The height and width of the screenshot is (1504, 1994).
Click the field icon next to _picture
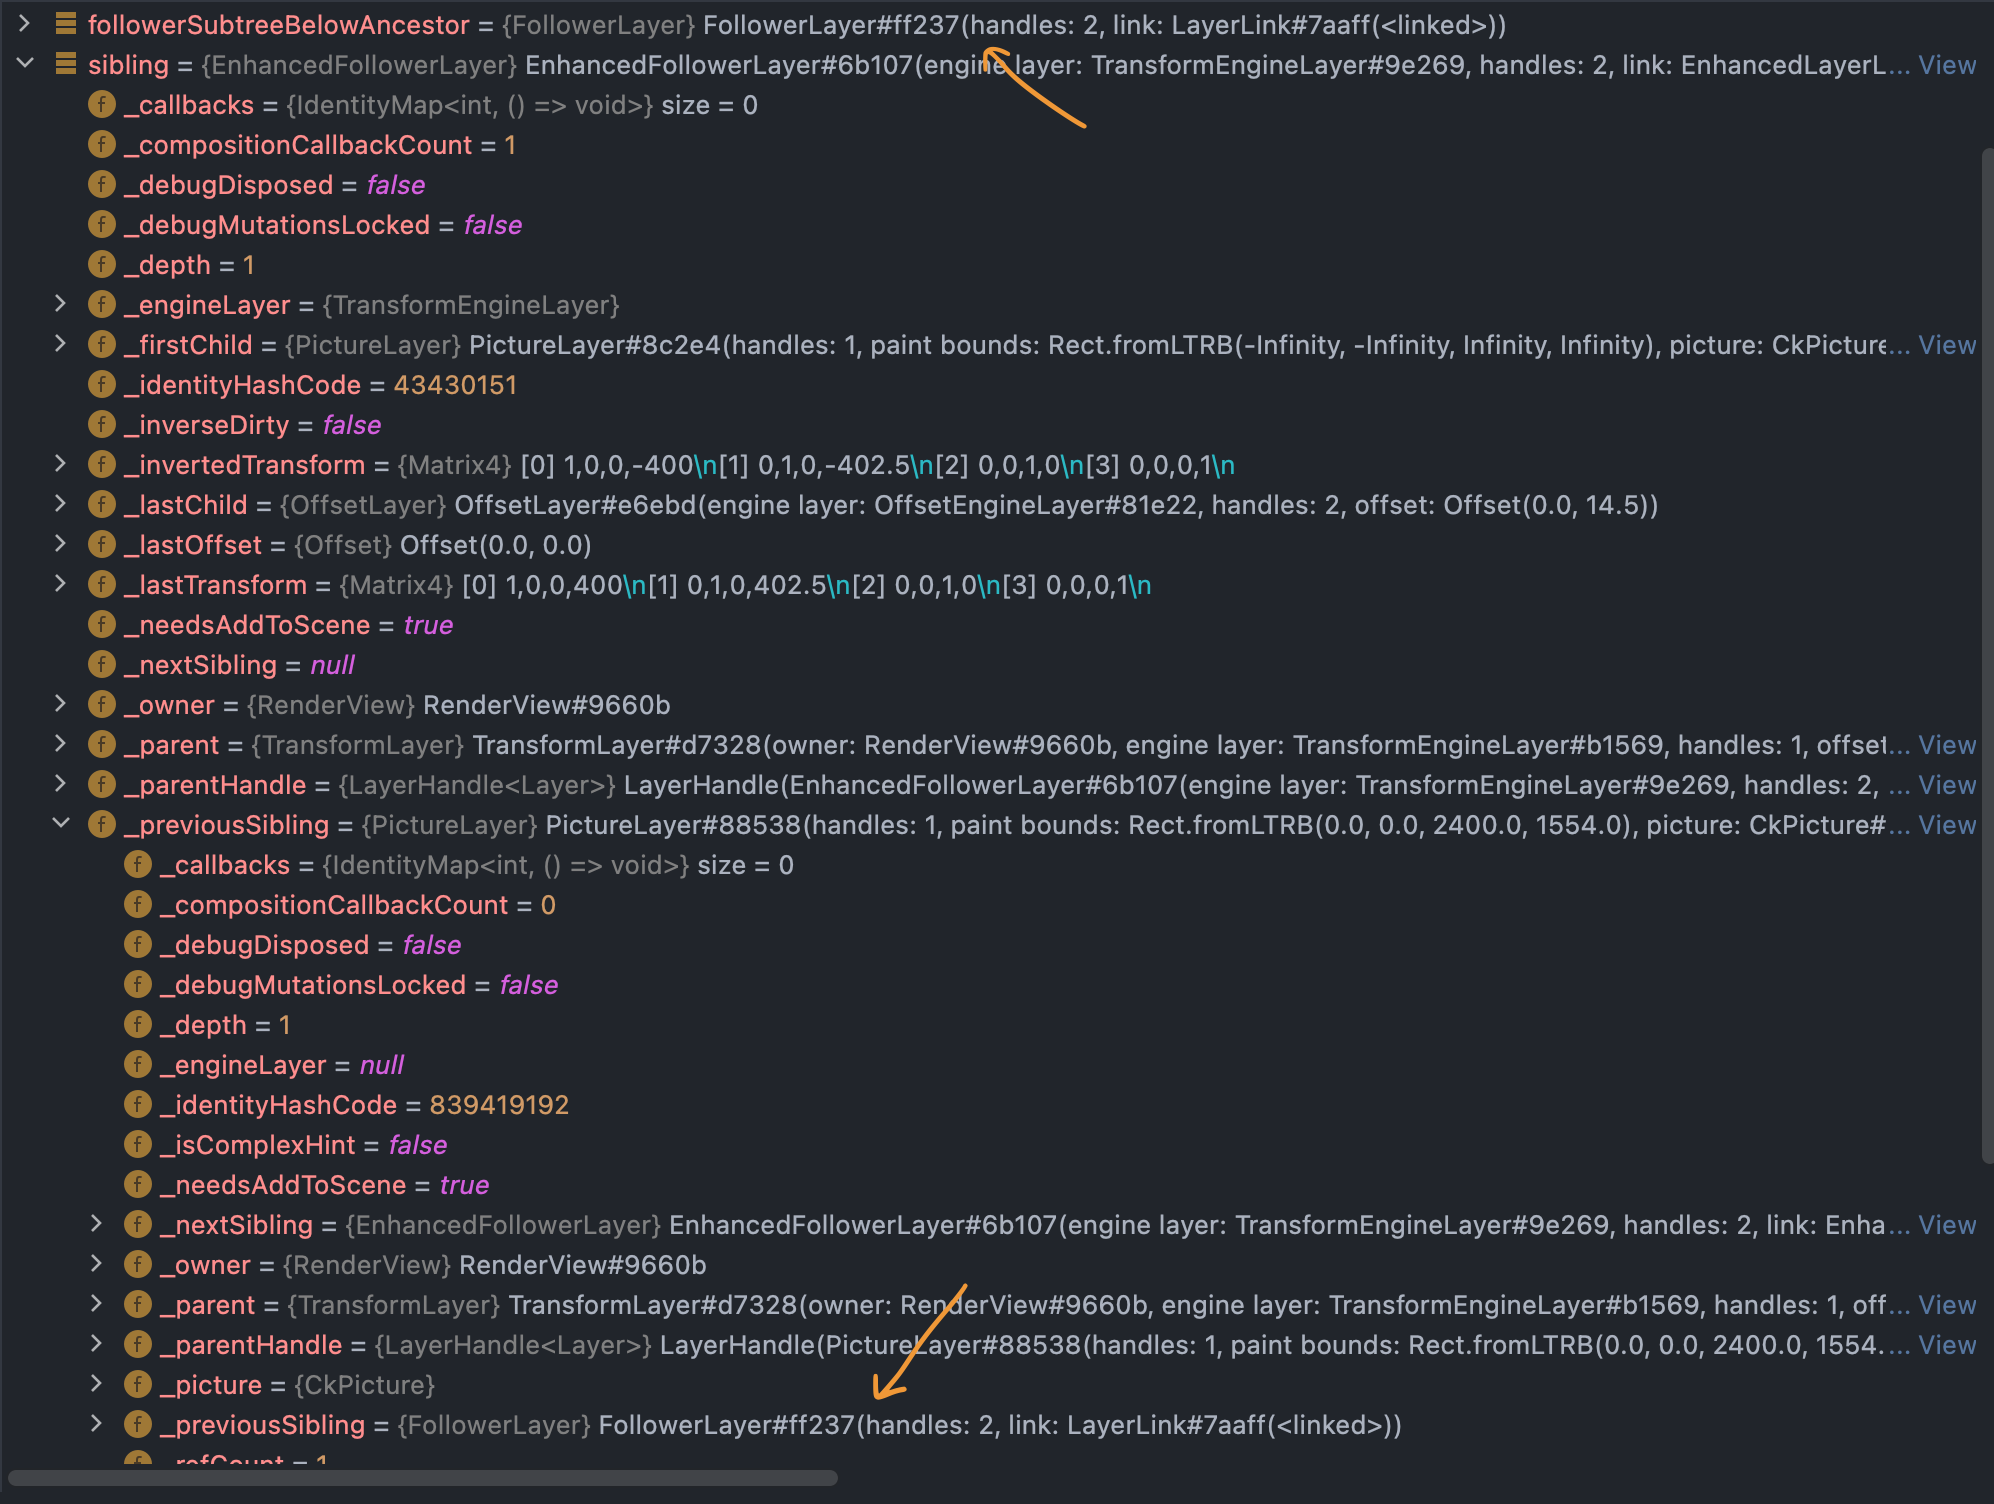pos(137,1384)
